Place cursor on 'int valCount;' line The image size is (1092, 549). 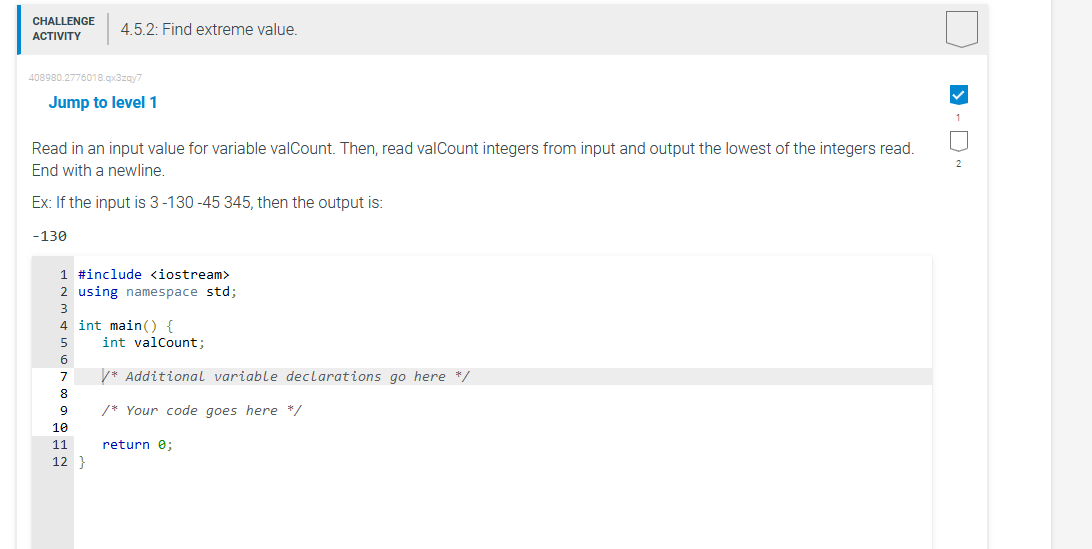point(153,343)
